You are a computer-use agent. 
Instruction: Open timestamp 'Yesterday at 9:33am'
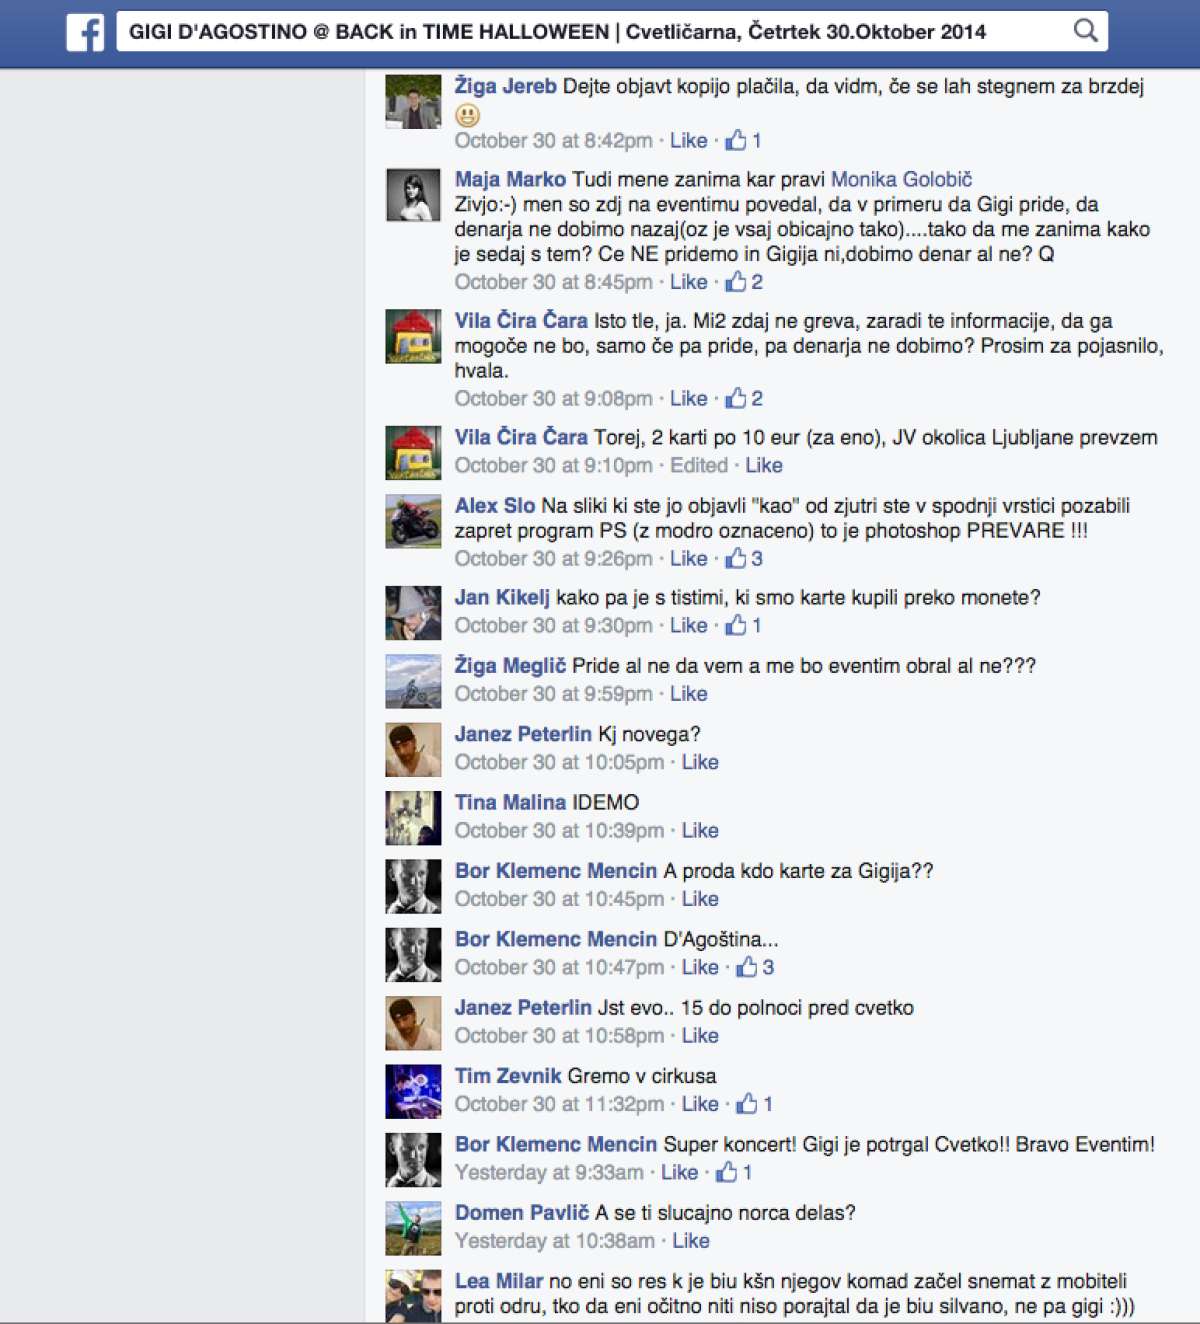click(549, 1172)
